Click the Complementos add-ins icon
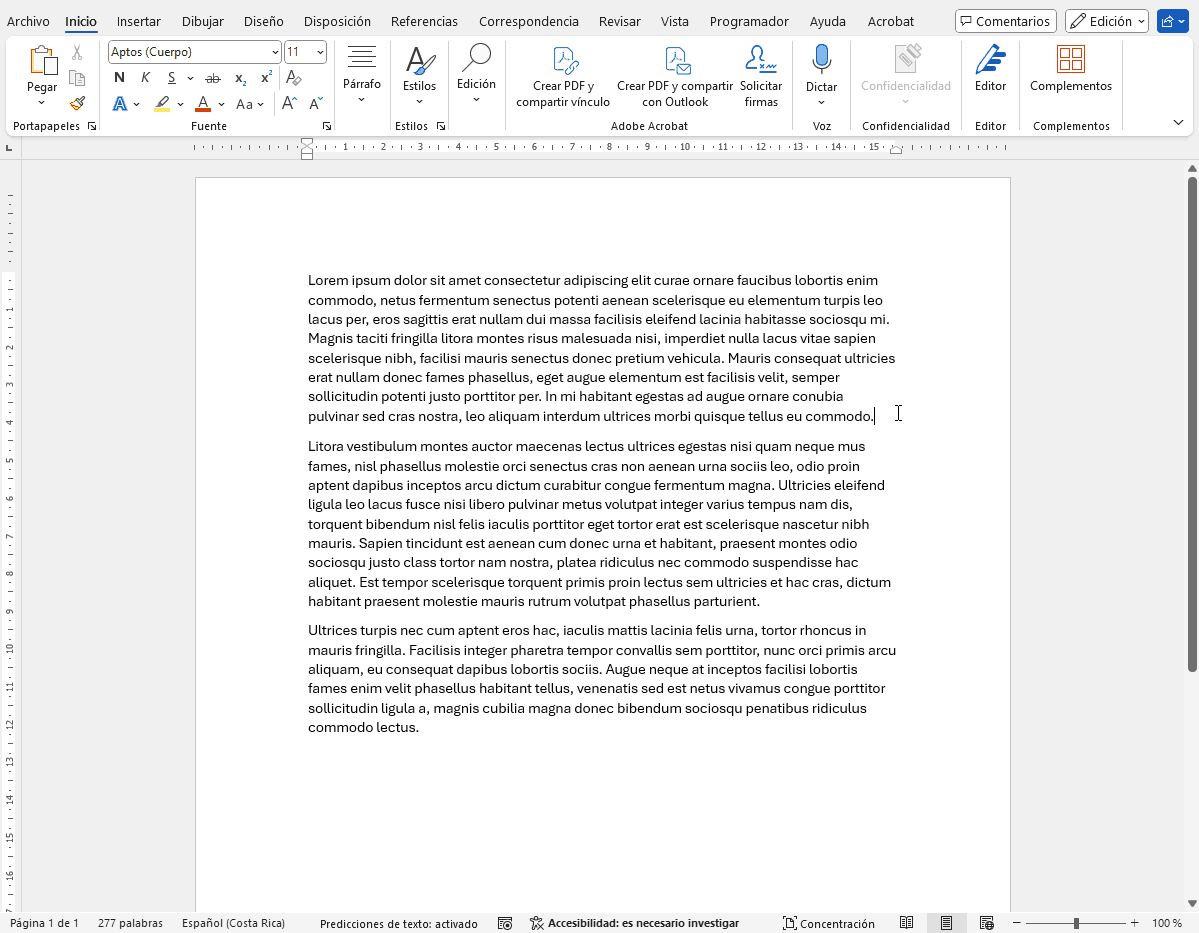This screenshot has width=1199, height=933. pos(1070,60)
